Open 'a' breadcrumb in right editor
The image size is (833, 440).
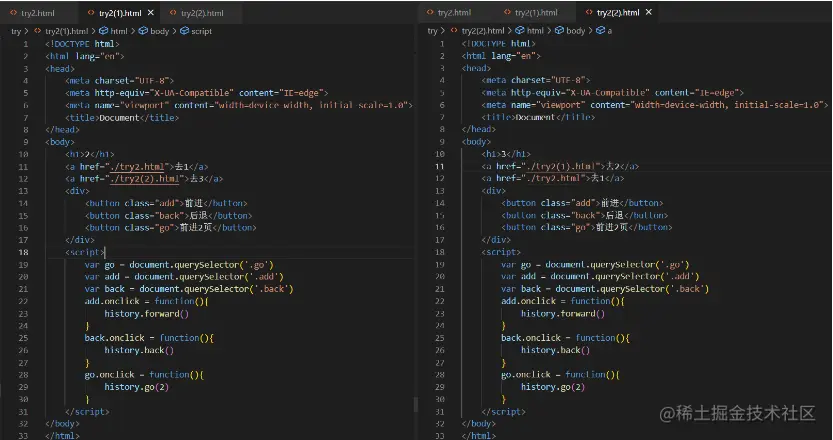click(609, 31)
